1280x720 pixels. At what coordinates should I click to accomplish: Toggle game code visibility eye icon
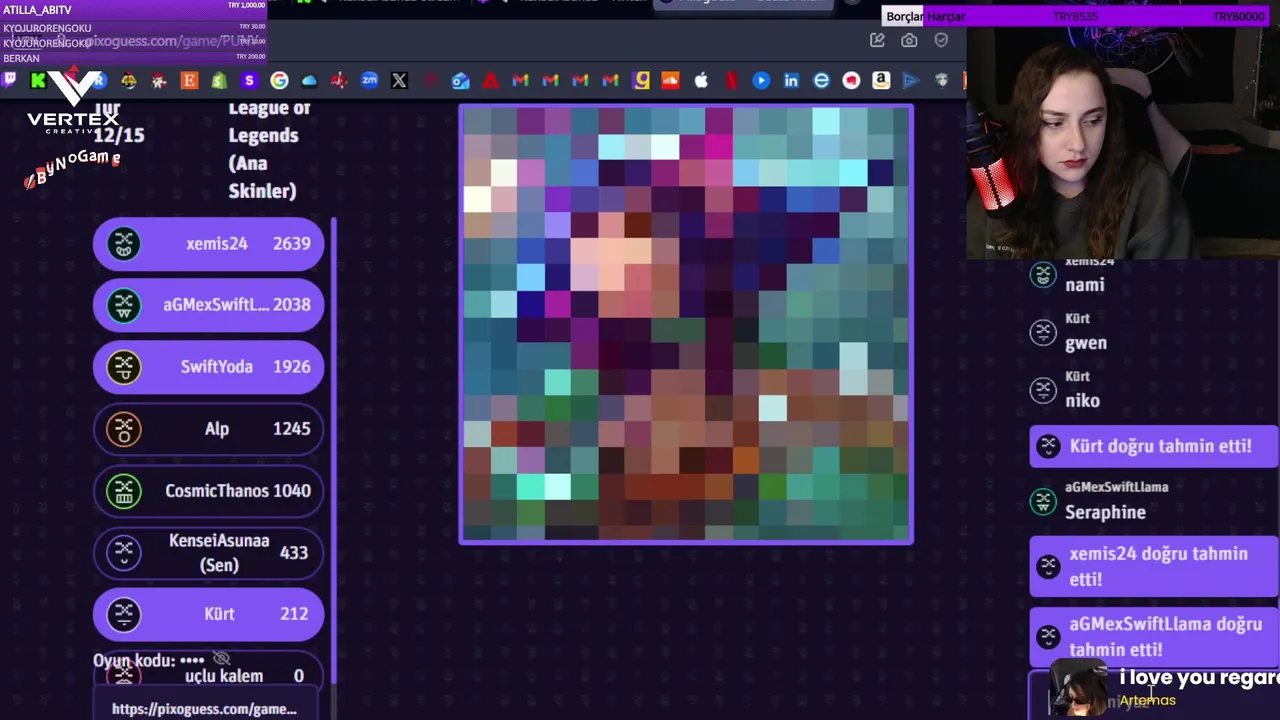click(x=221, y=659)
